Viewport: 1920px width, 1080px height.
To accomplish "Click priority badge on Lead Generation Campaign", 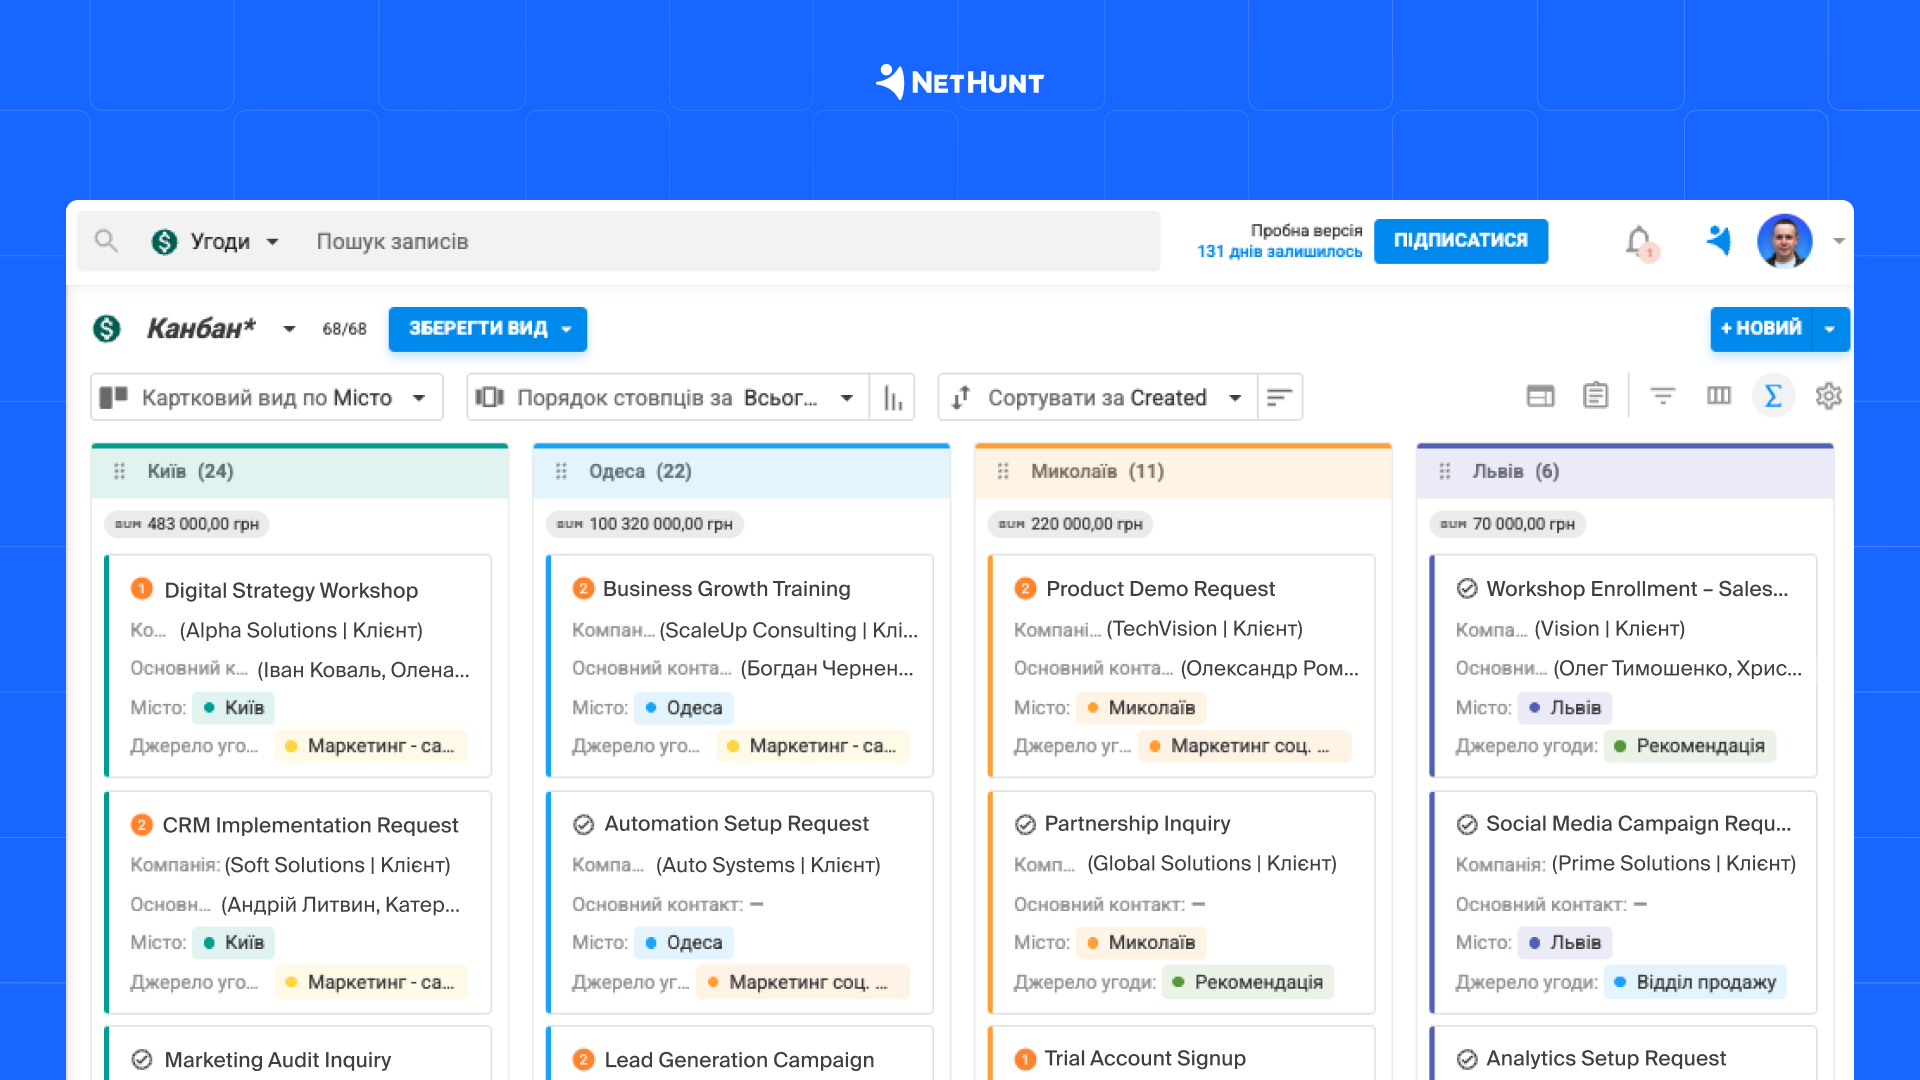I will point(584,1059).
